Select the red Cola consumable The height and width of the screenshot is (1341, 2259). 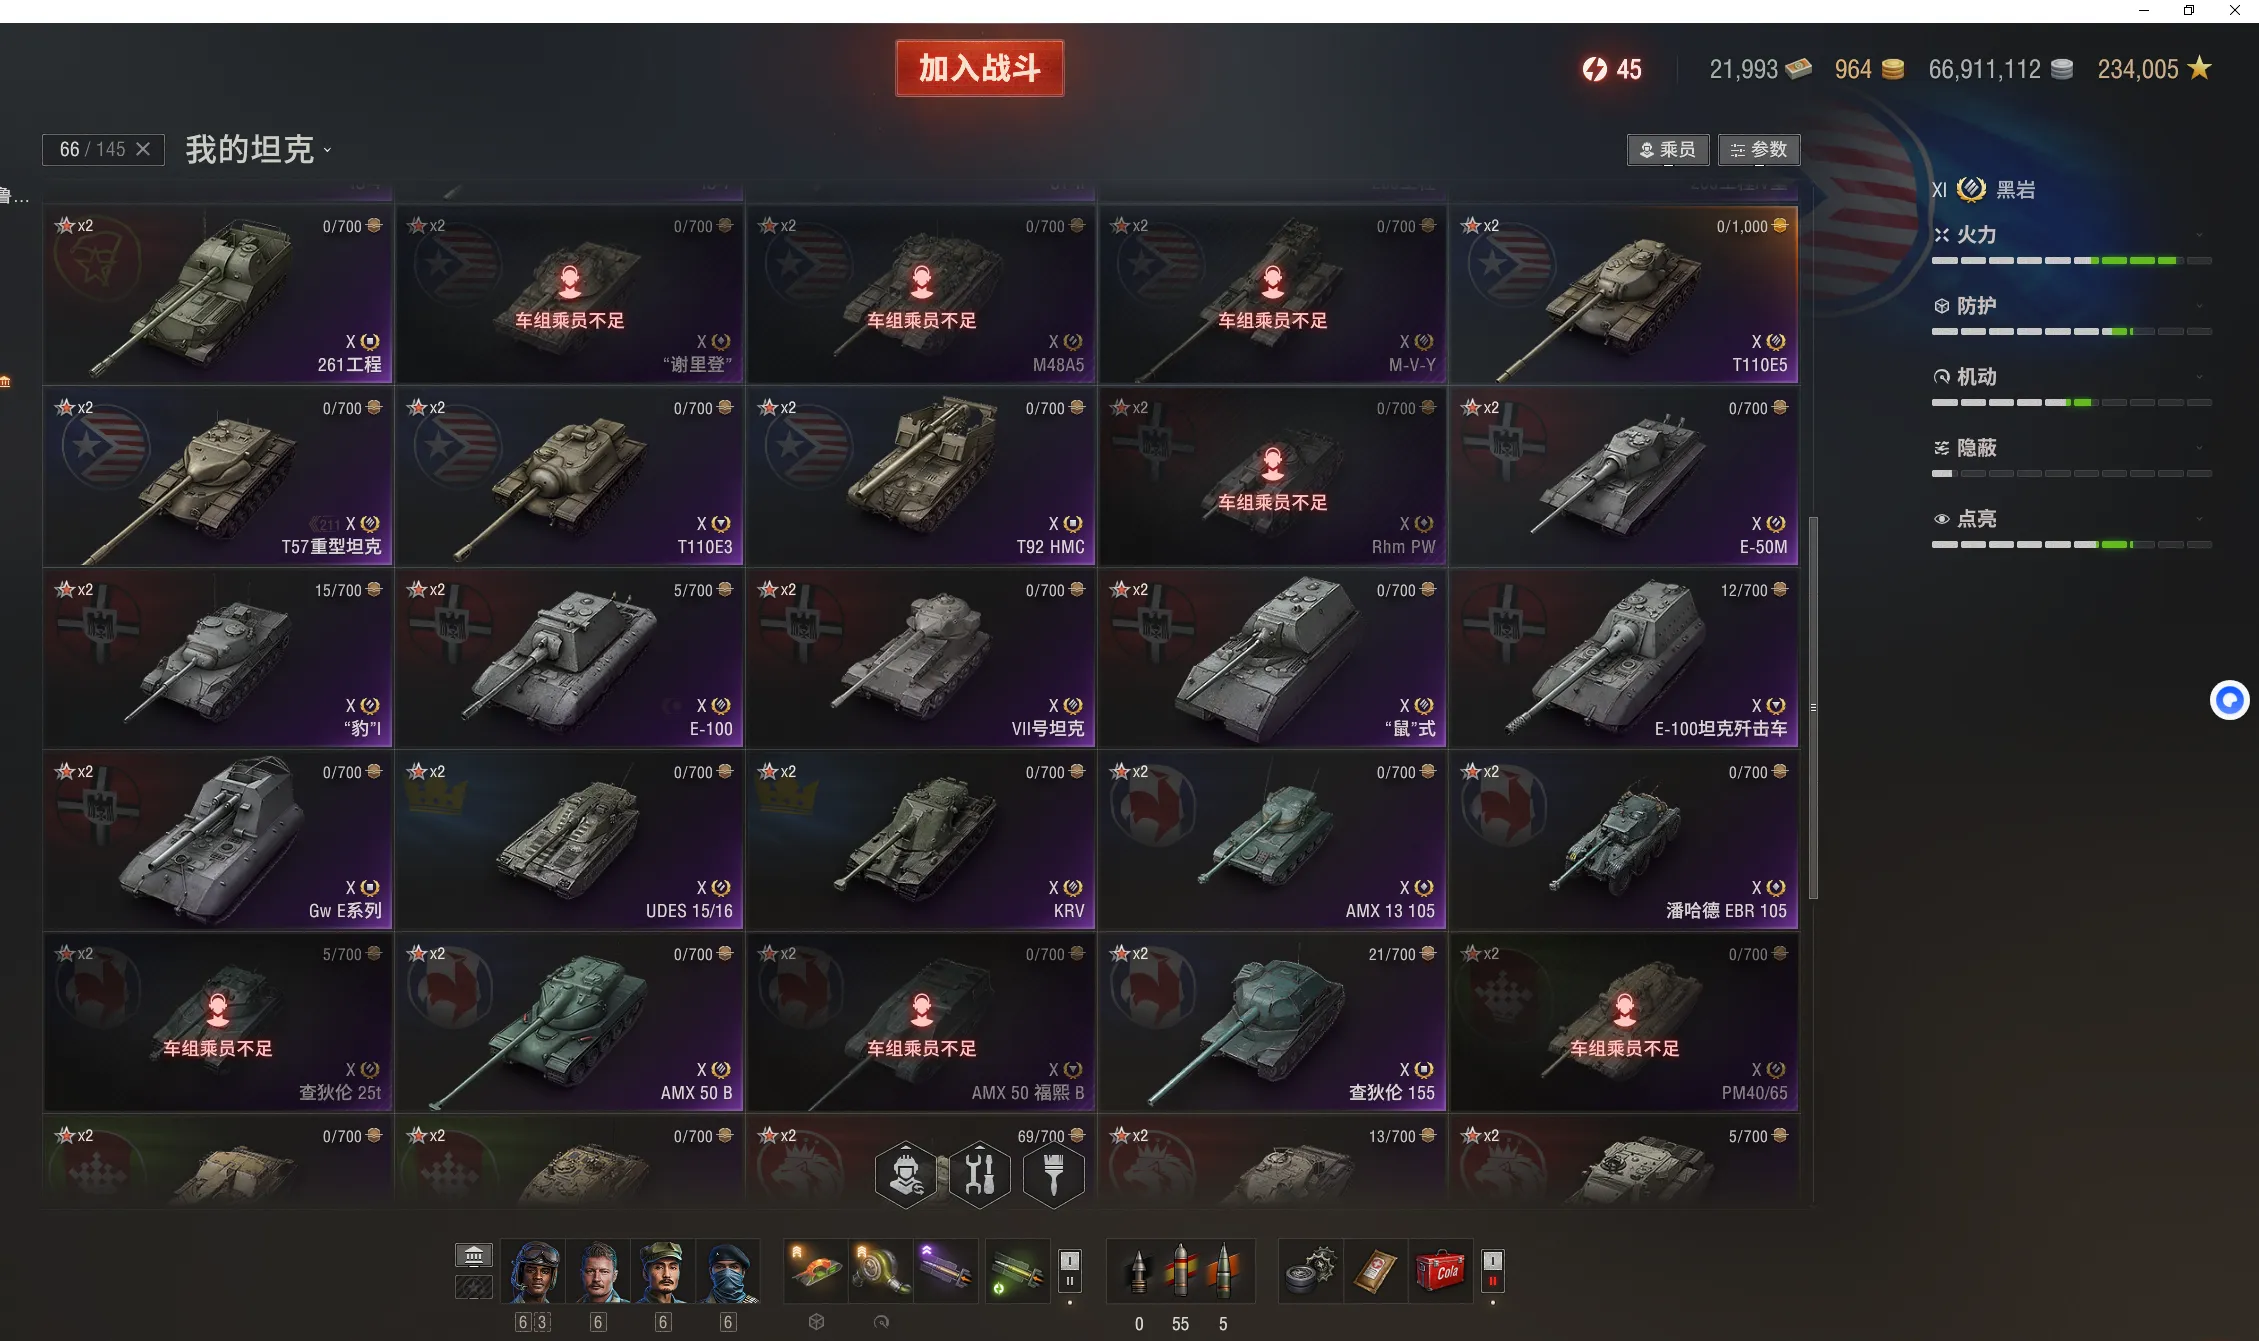(x=1440, y=1271)
